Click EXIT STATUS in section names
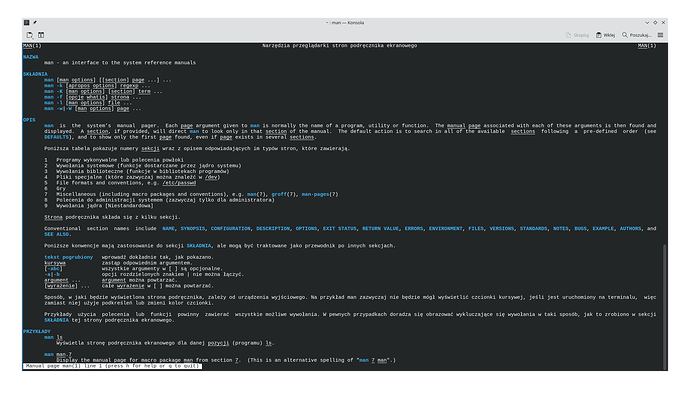The image size is (690, 397). click(340, 229)
